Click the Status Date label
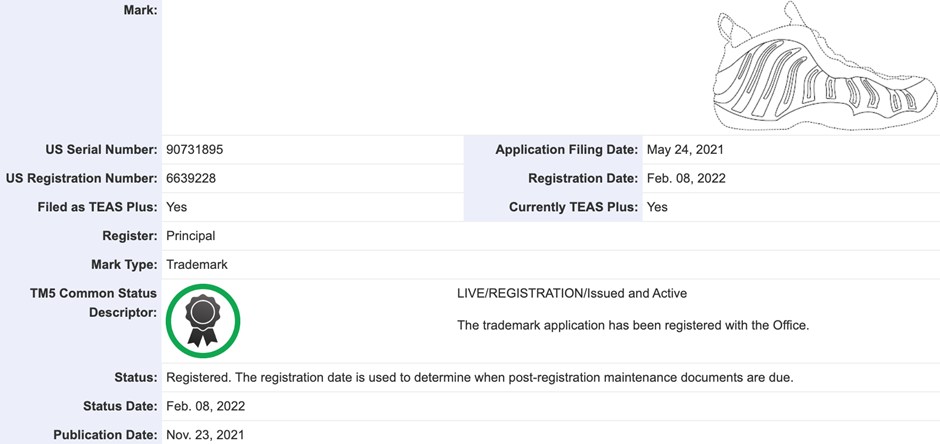Viewport: 940px width, 444px height. point(120,407)
